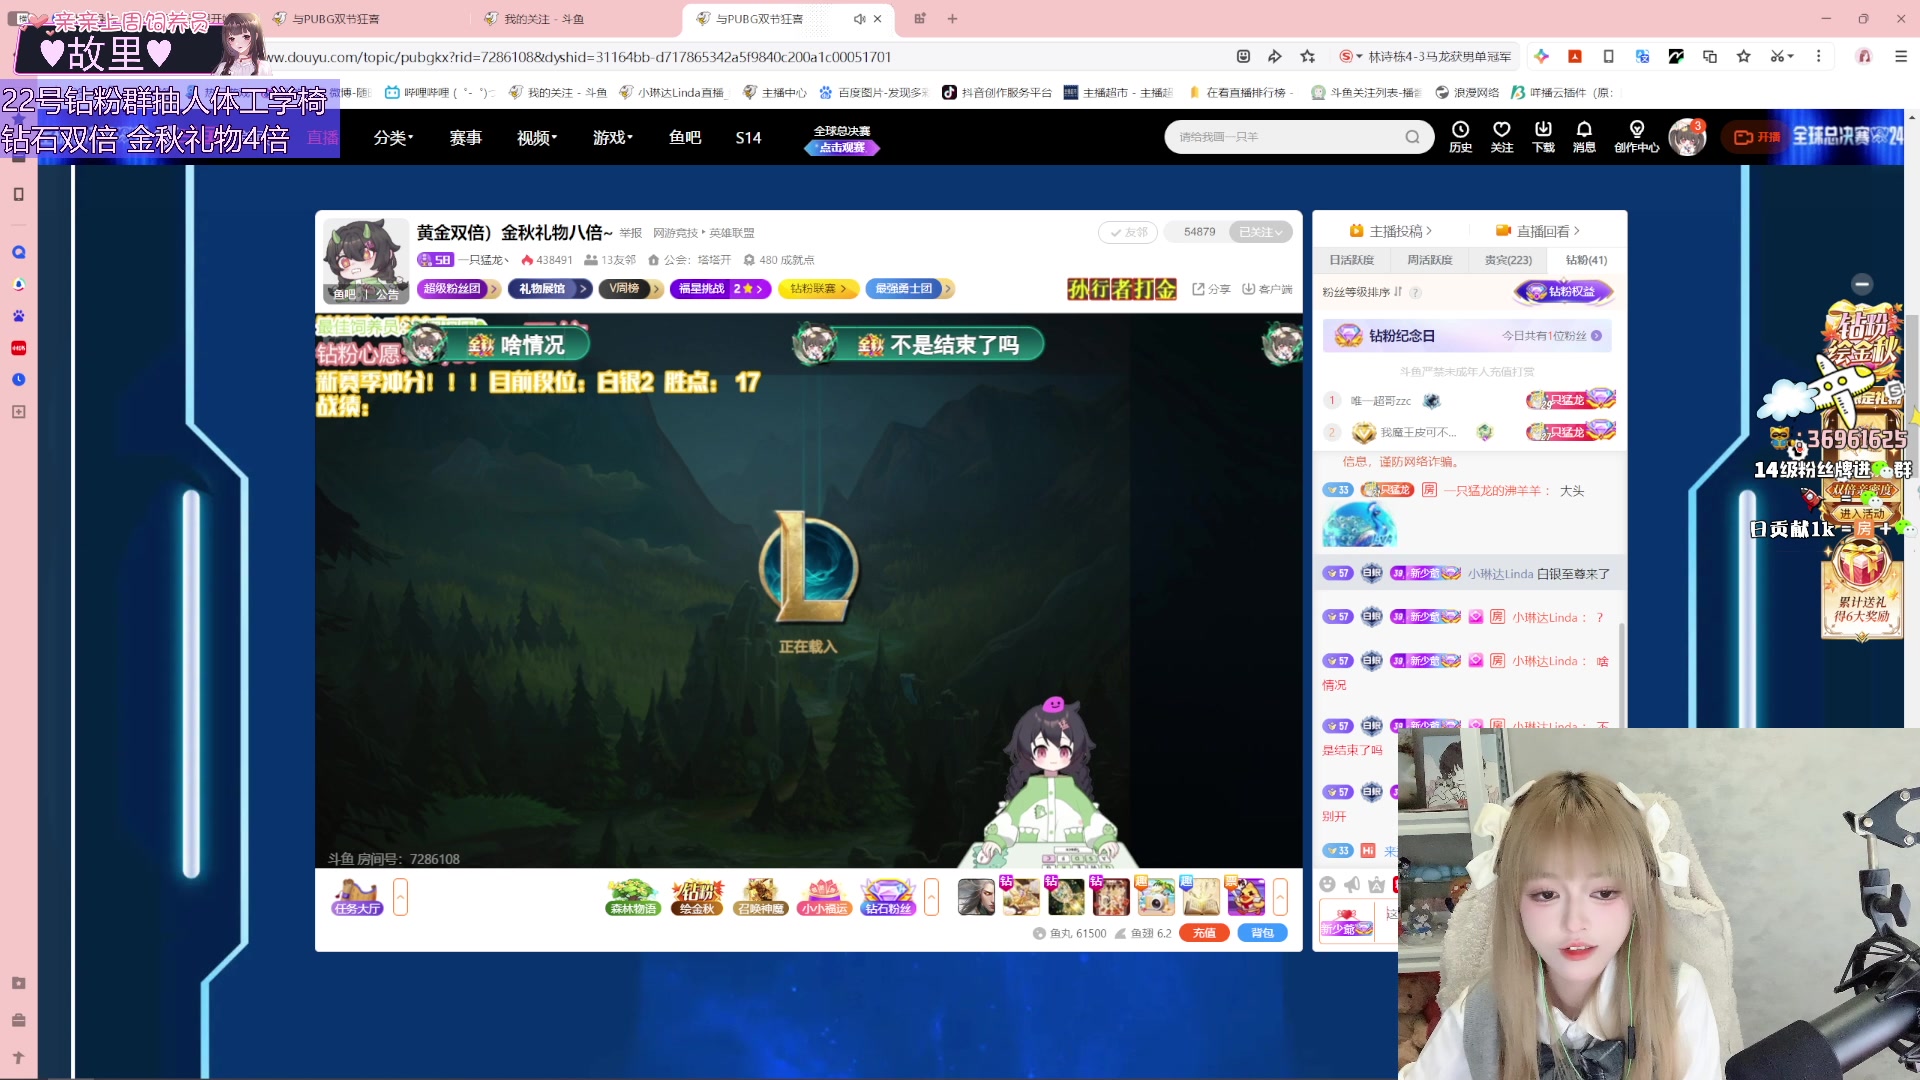This screenshot has width=1920, height=1080.
Task: Expand the 分类 navigation dropdown
Action: (393, 138)
